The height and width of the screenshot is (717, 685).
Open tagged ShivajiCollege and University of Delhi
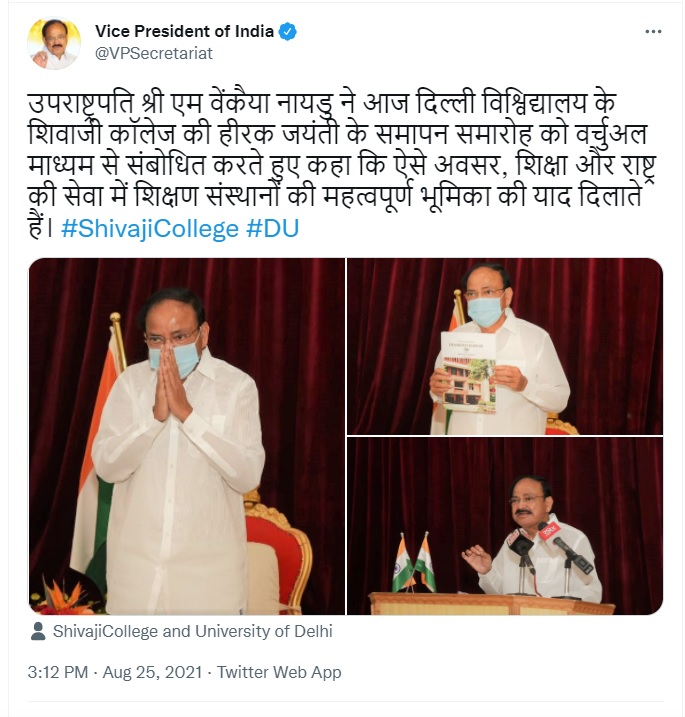tap(193, 631)
